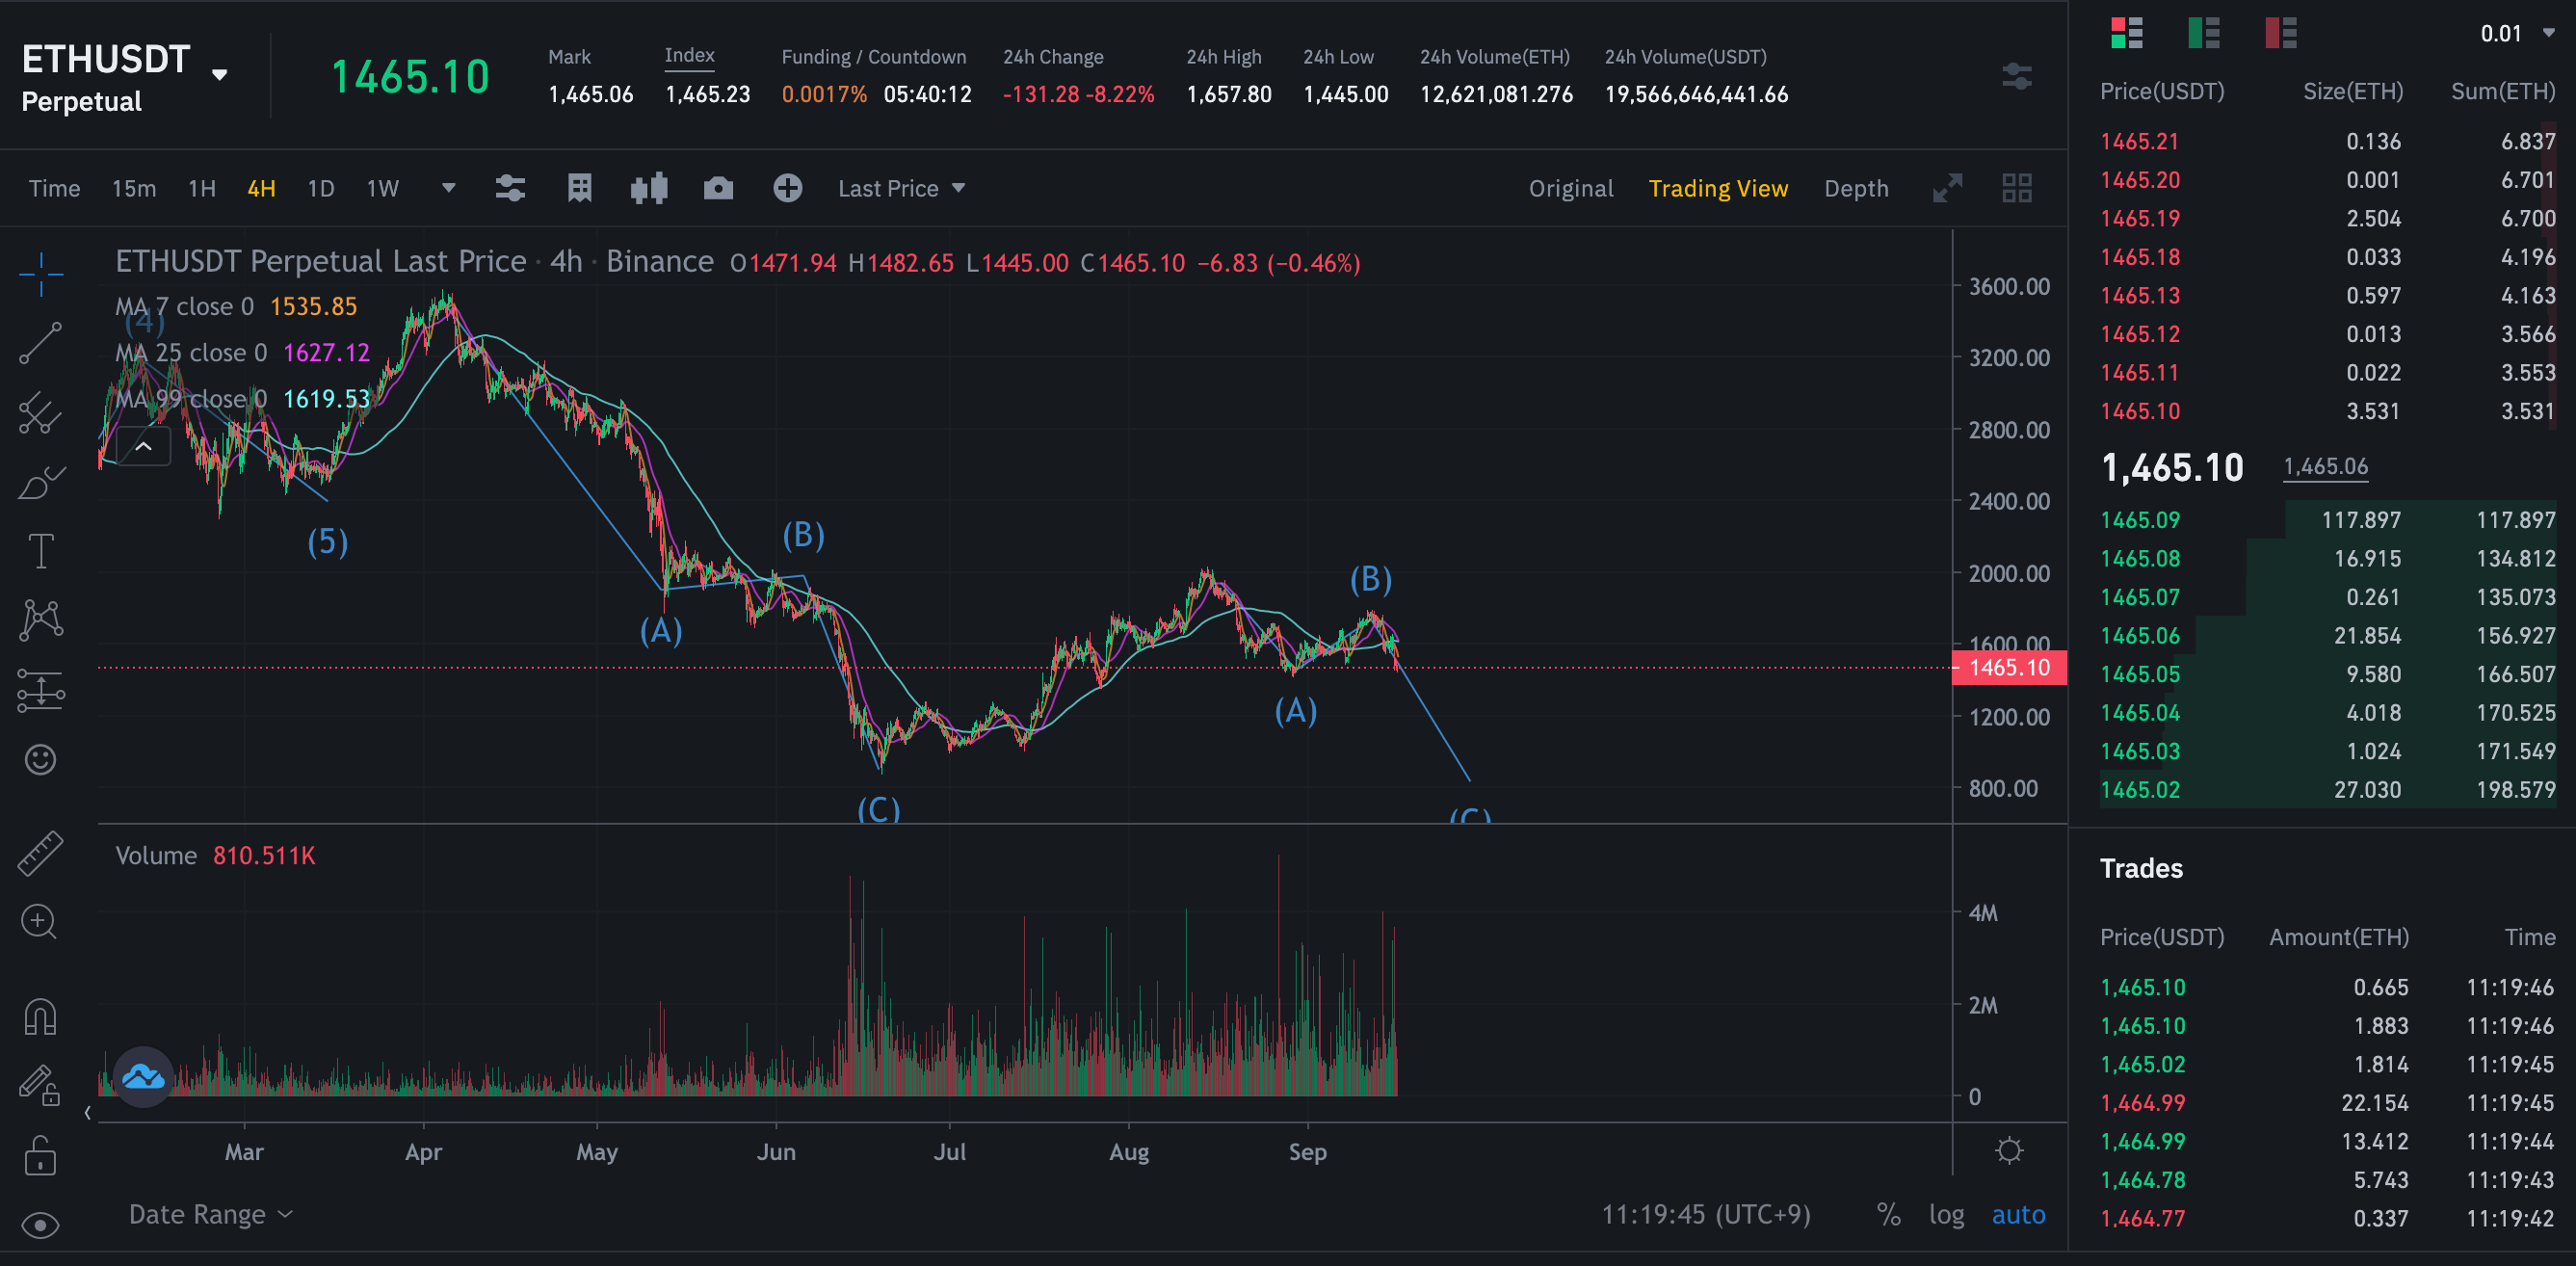The height and width of the screenshot is (1266, 2576).
Task: Select the trend line drawing tool
Action: (41, 343)
